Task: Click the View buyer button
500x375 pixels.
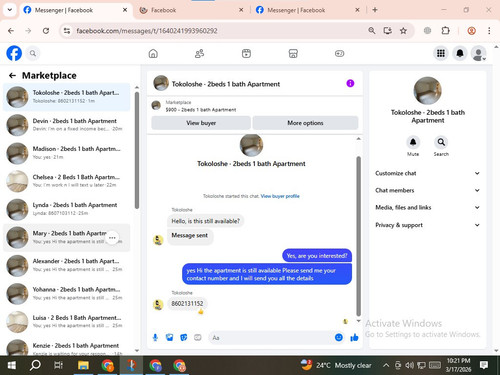Action: [201, 123]
